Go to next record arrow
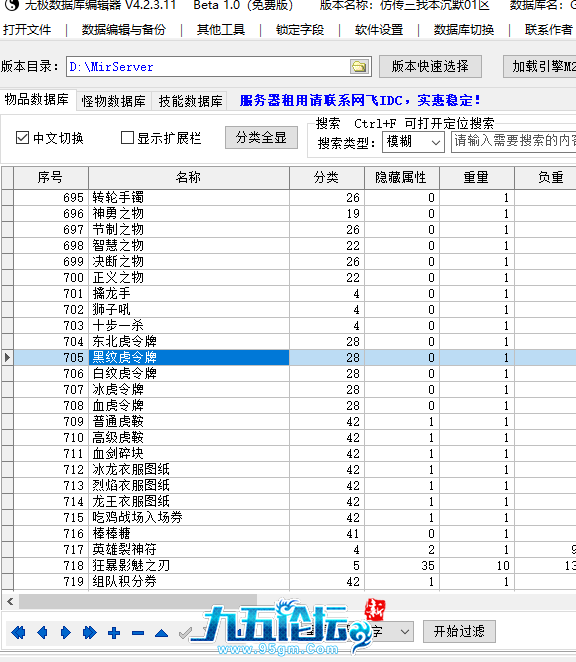 [x=66, y=632]
